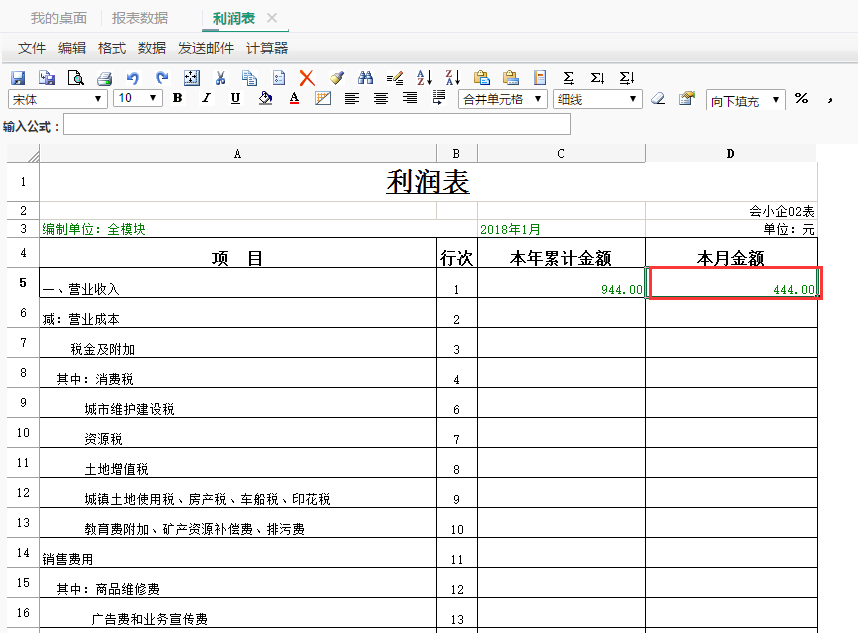
Task: Click the select-all corner of the sheet
Action: pos(23,153)
